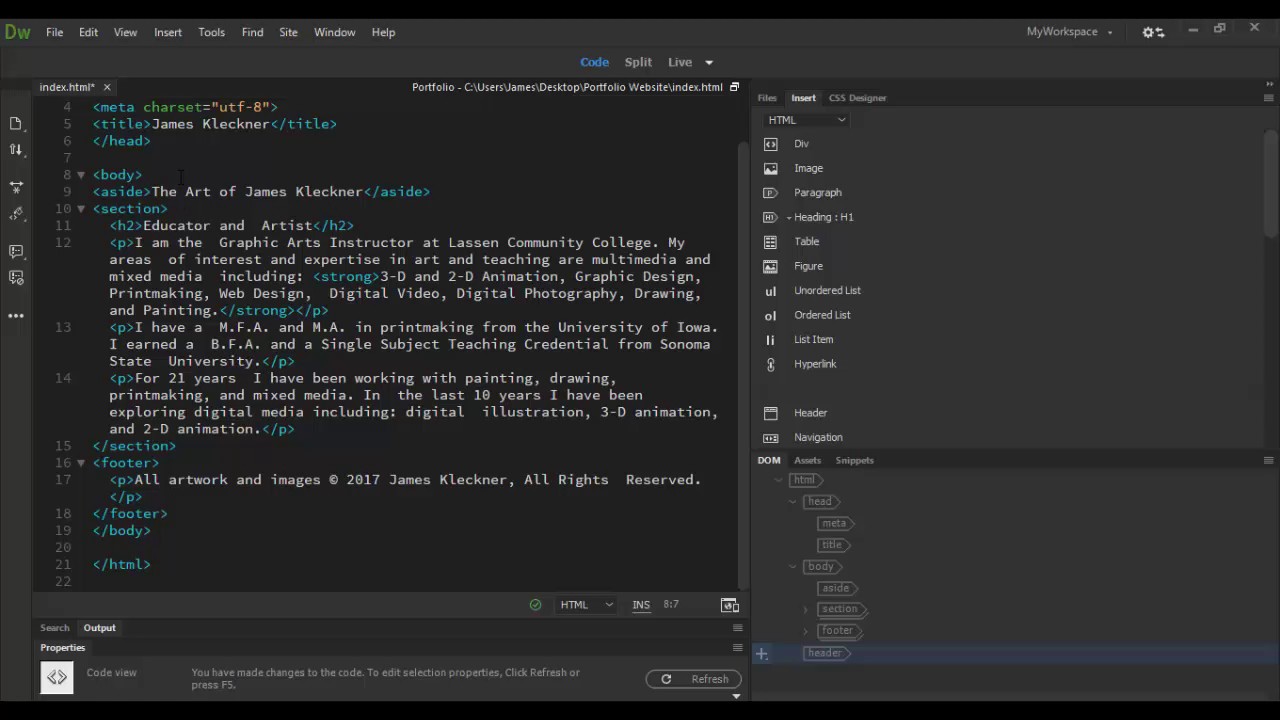Click Remove Comment icon
The image size is (1280, 720).
(16, 278)
